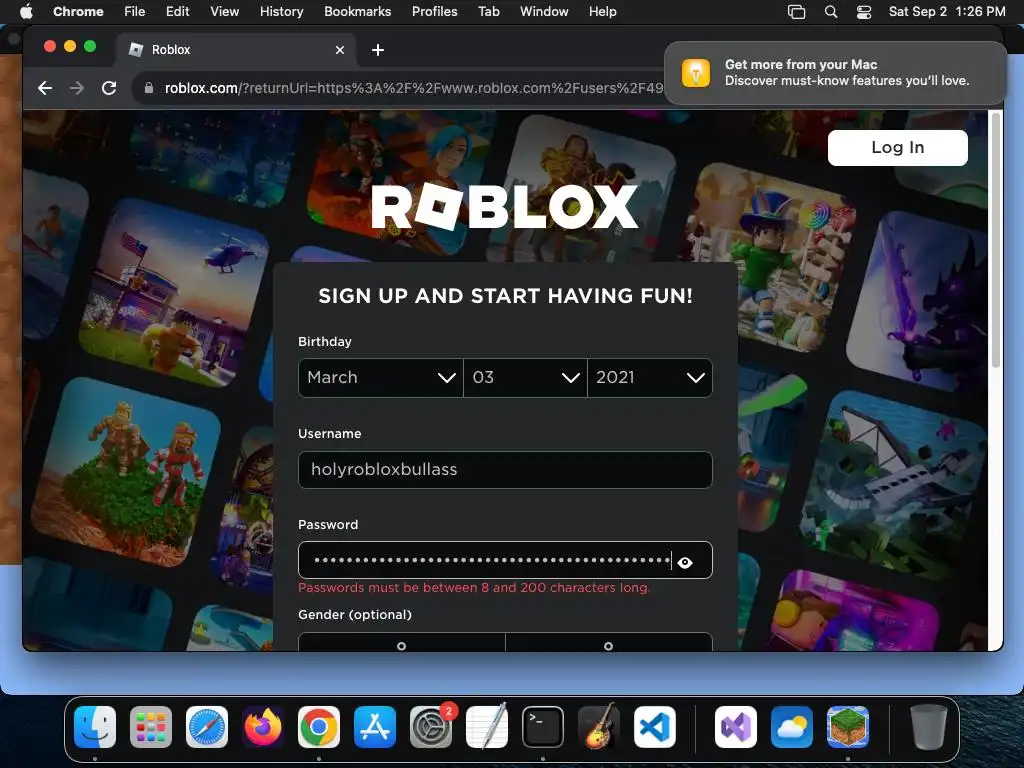The height and width of the screenshot is (768, 1024).
Task: Click the lightbulb tips notification icon
Action: pyautogui.click(x=696, y=72)
